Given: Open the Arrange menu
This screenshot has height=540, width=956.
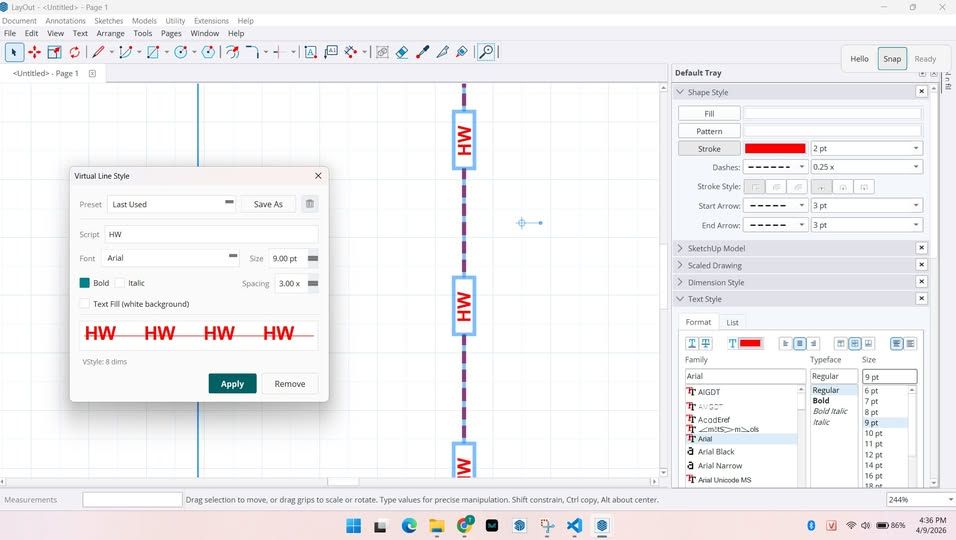Looking at the screenshot, I should (x=110, y=33).
